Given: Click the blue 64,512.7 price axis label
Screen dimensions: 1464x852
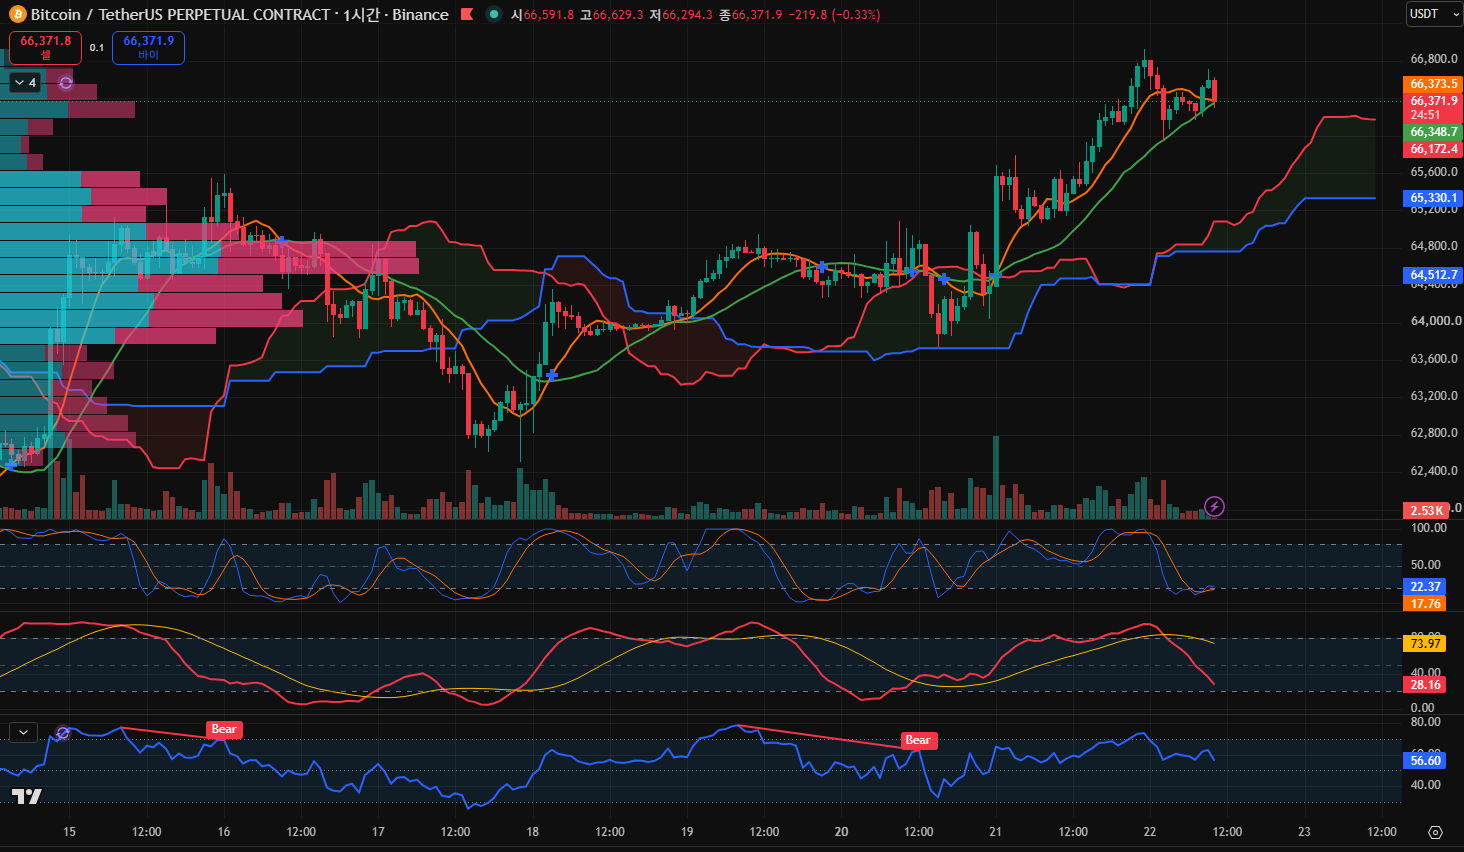Looking at the screenshot, I should pyautogui.click(x=1433, y=275).
